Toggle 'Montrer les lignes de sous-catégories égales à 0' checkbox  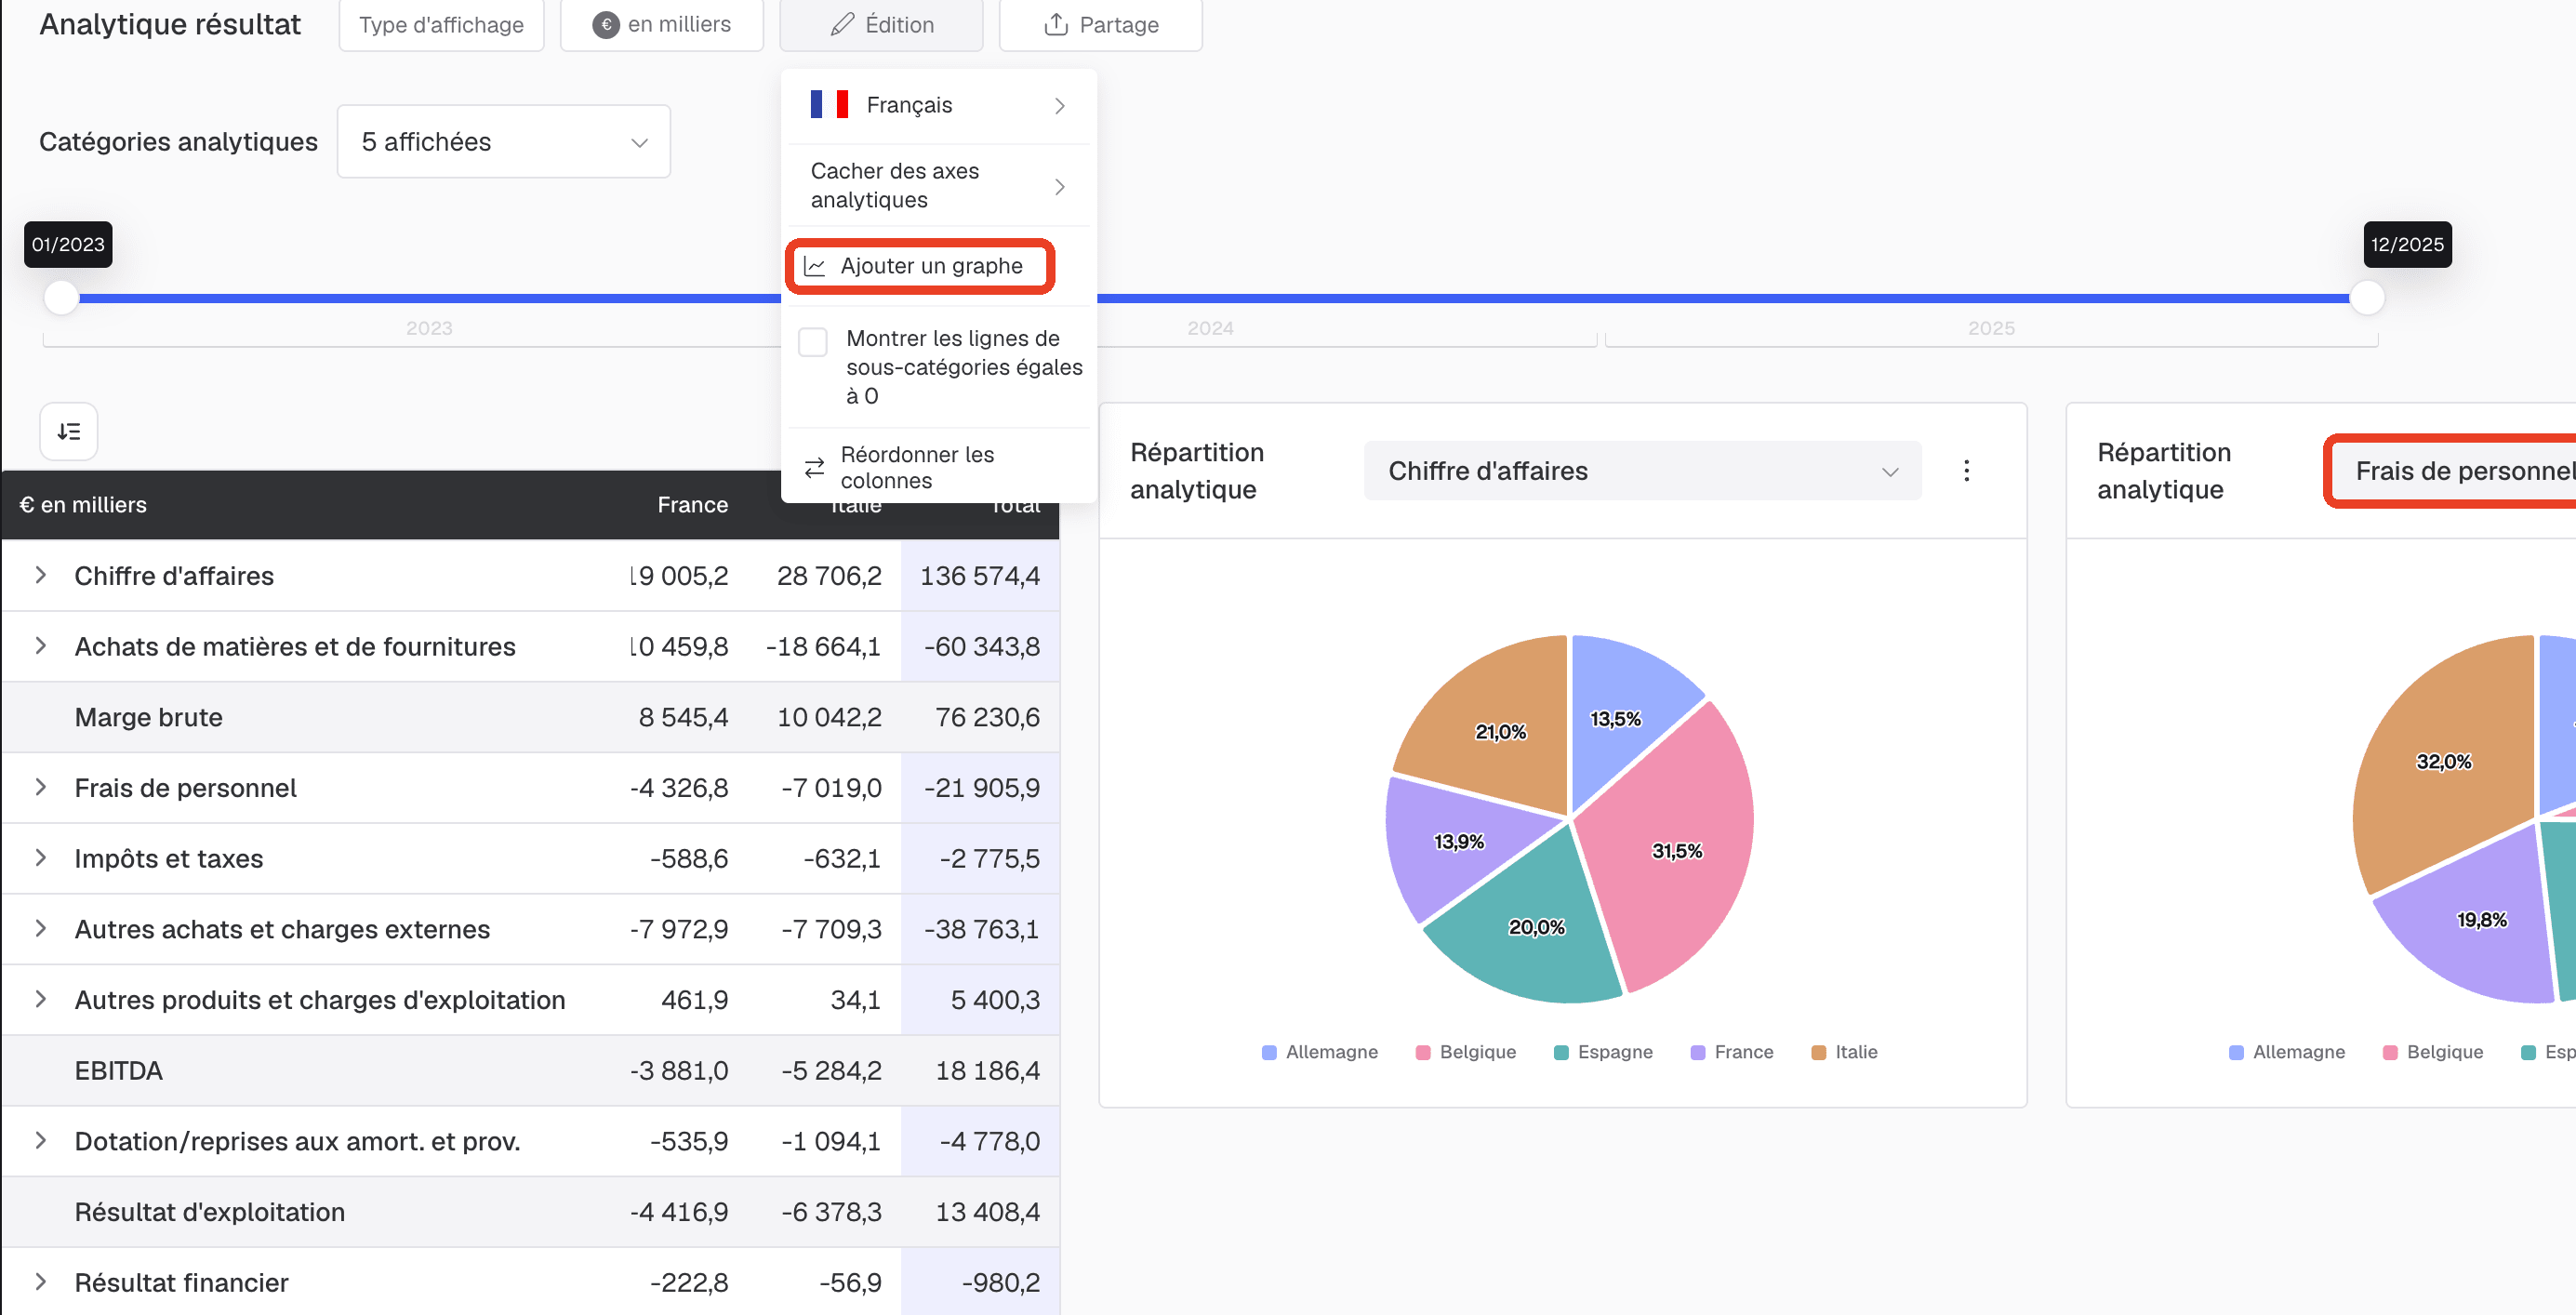(813, 342)
